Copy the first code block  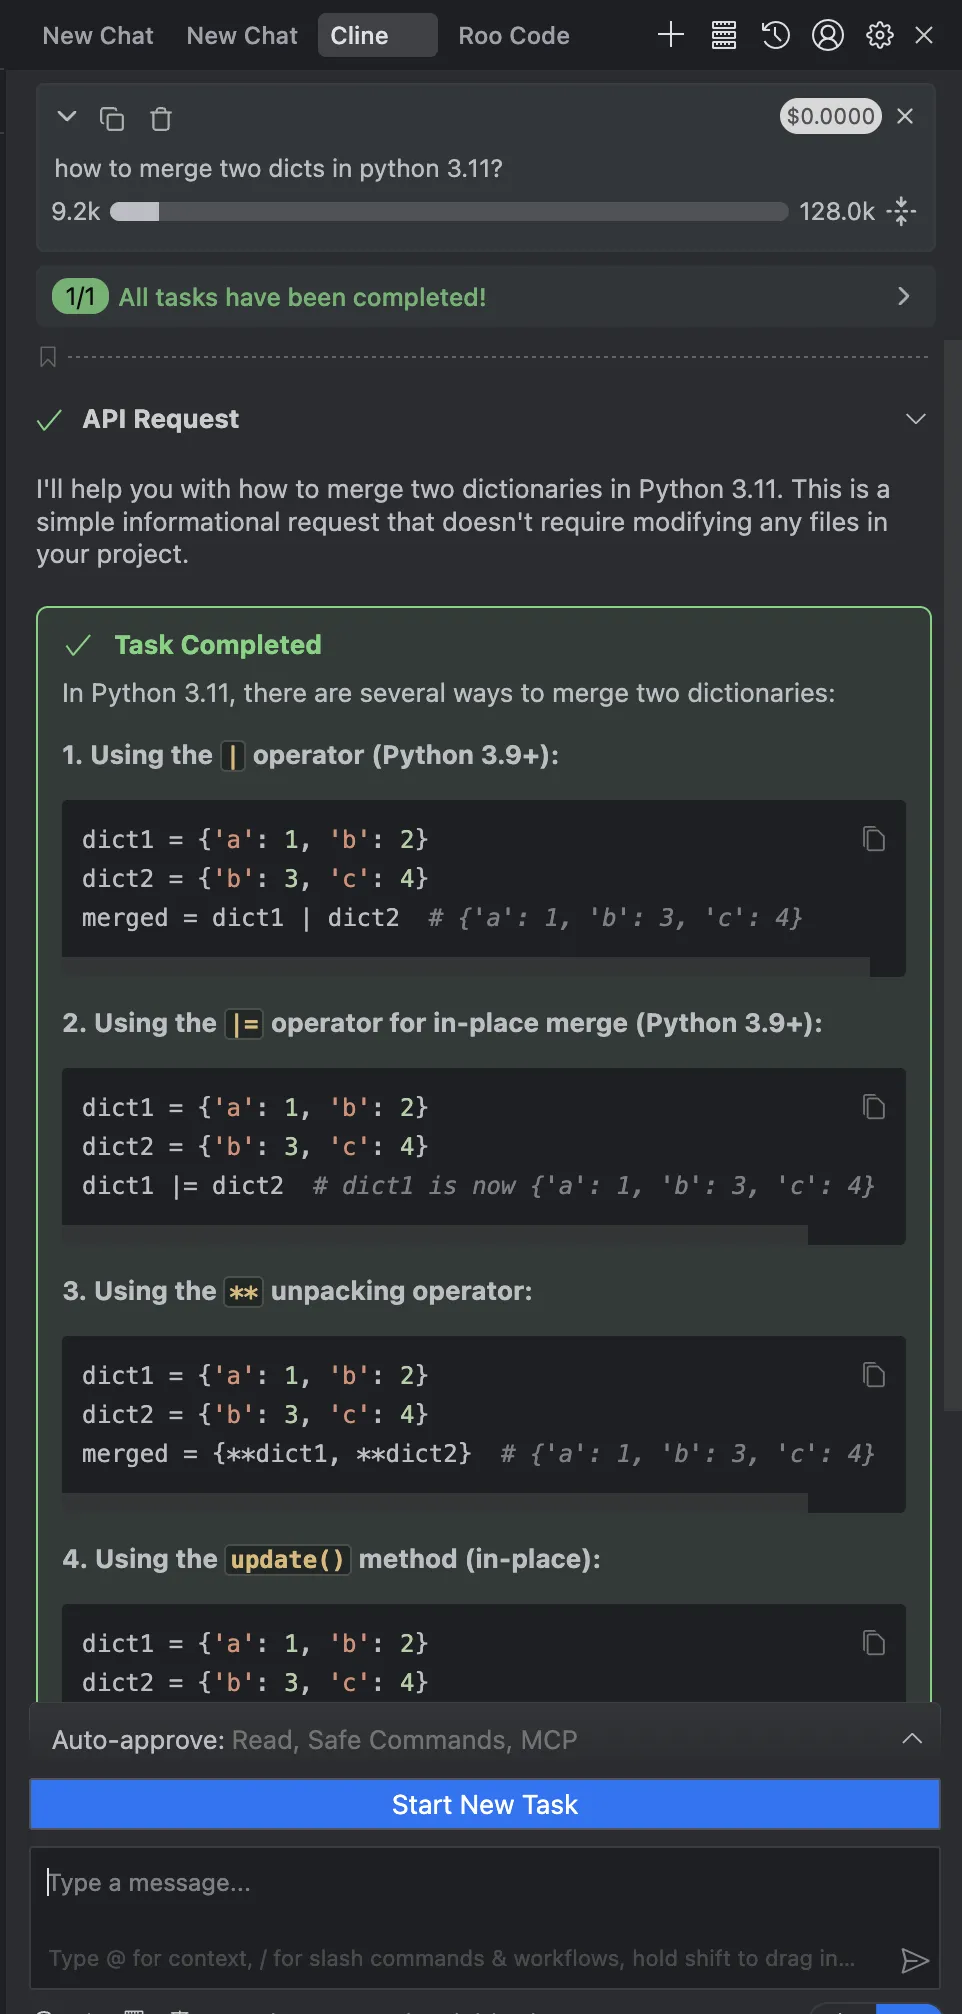coord(874,839)
